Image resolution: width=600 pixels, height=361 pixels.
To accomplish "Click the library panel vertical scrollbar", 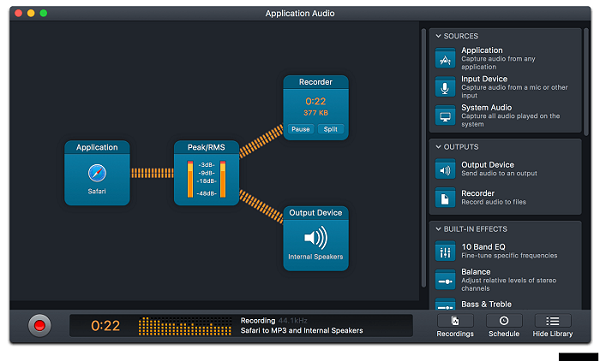I will [586, 82].
